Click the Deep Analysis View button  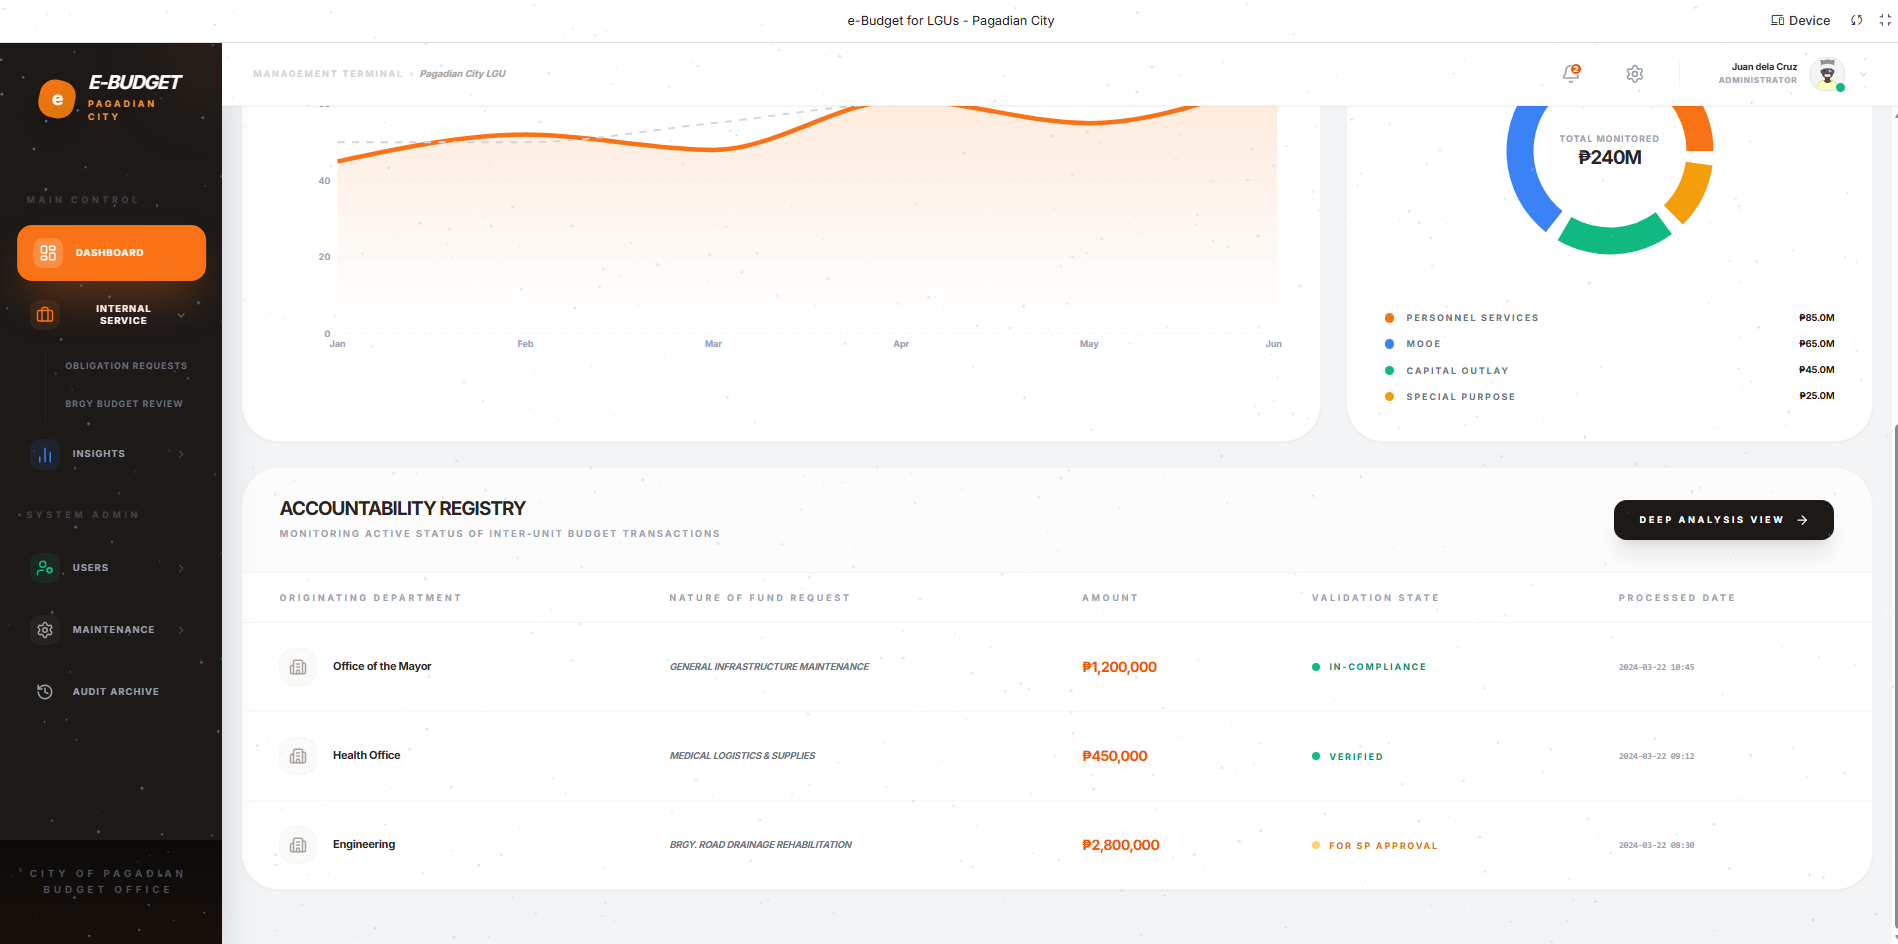point(1723,520)
